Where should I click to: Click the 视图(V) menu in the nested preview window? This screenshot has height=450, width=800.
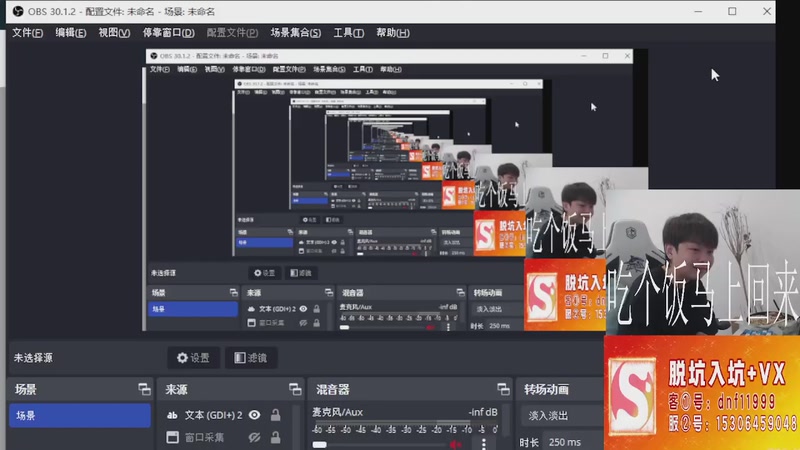point(214,69)
